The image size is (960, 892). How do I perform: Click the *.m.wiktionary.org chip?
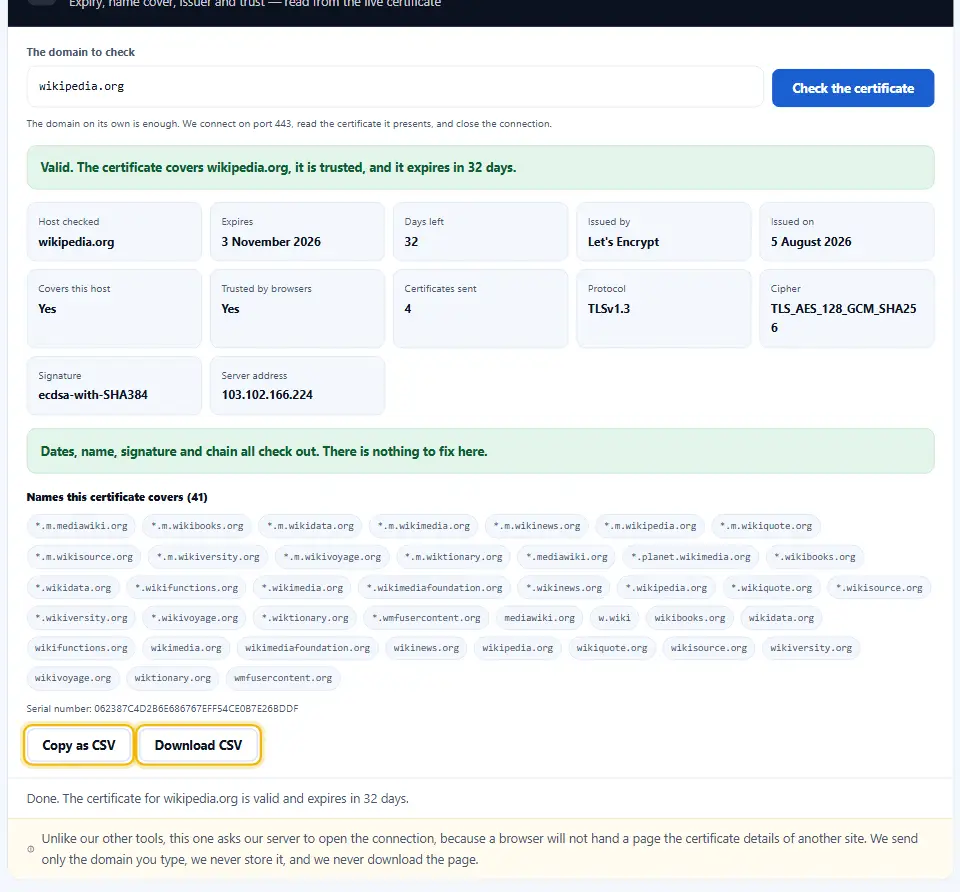(454, 557)
